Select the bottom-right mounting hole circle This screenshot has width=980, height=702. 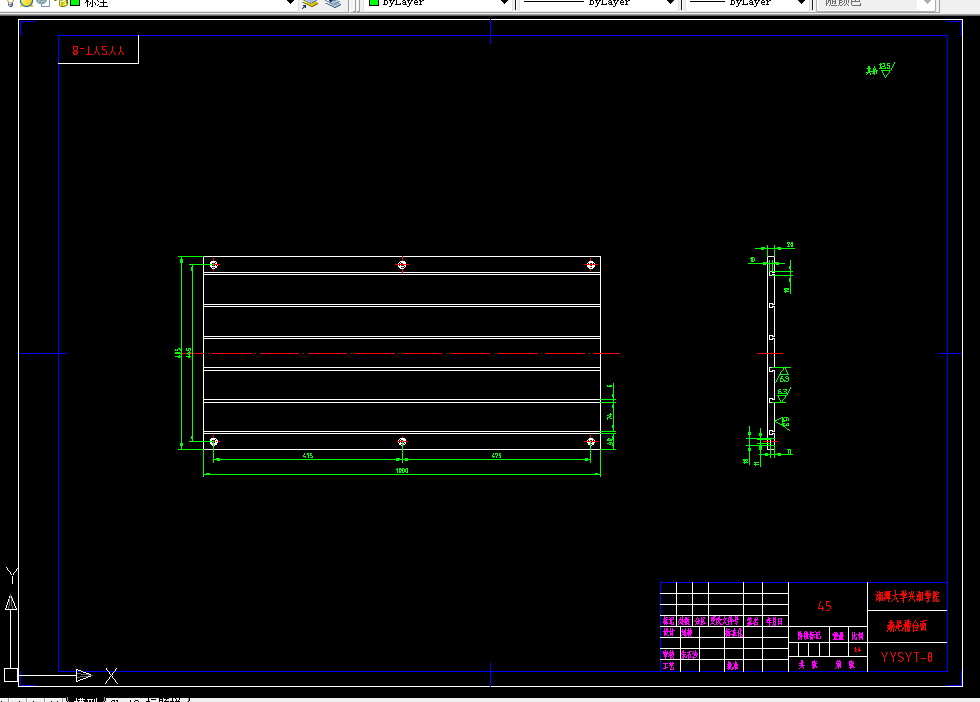(x=591, y=441)
